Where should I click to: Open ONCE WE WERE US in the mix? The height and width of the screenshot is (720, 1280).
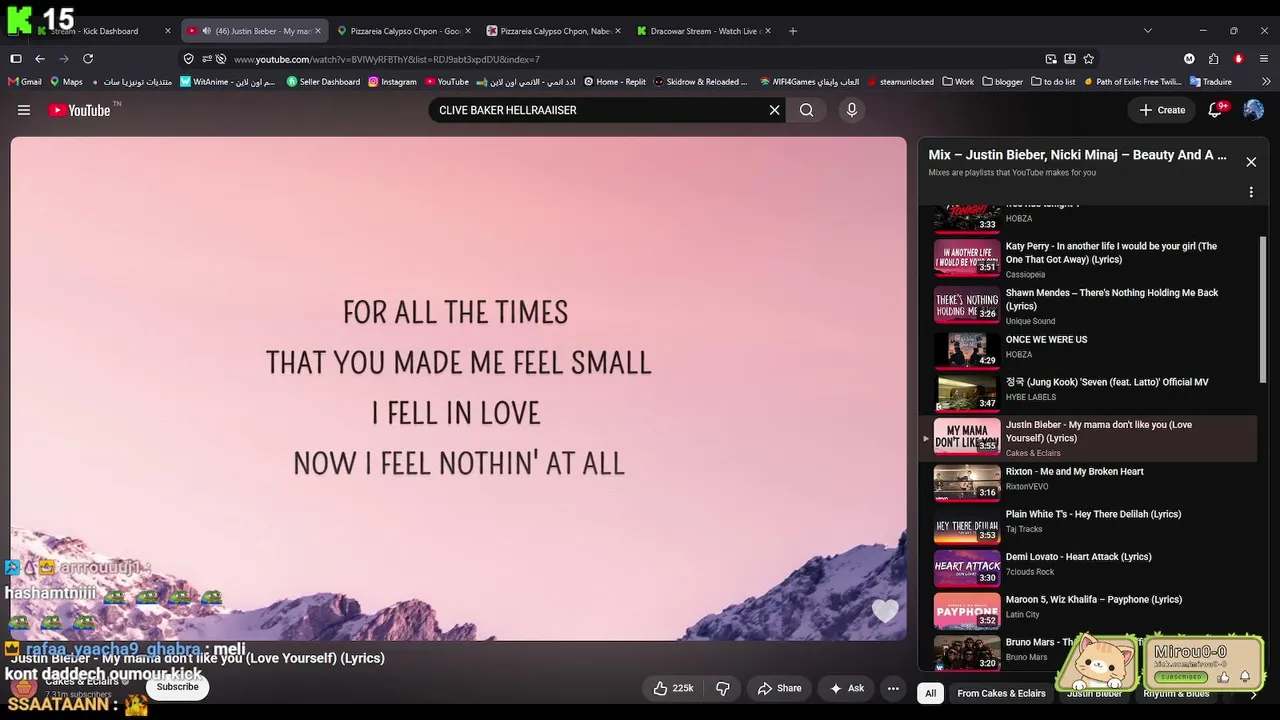click(x=1095, y=349)
